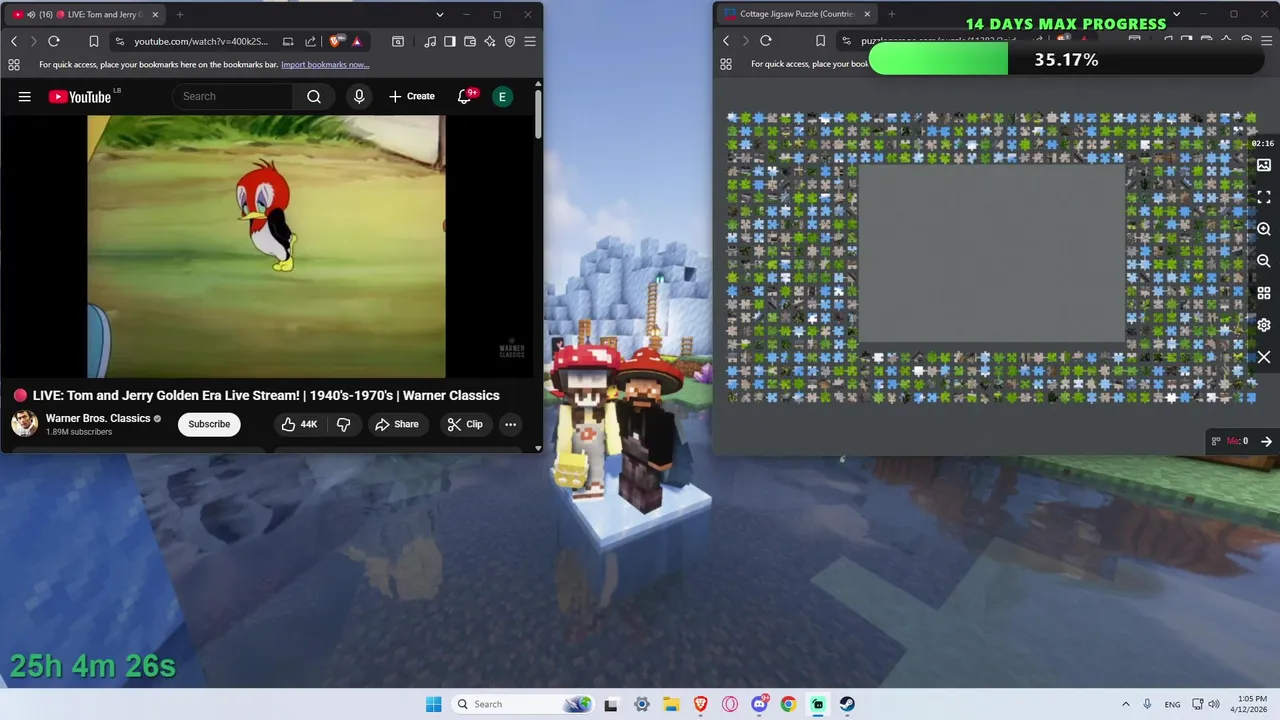
Task: Open jigsaw puzzle settings gear
Action: point(1264,325)
